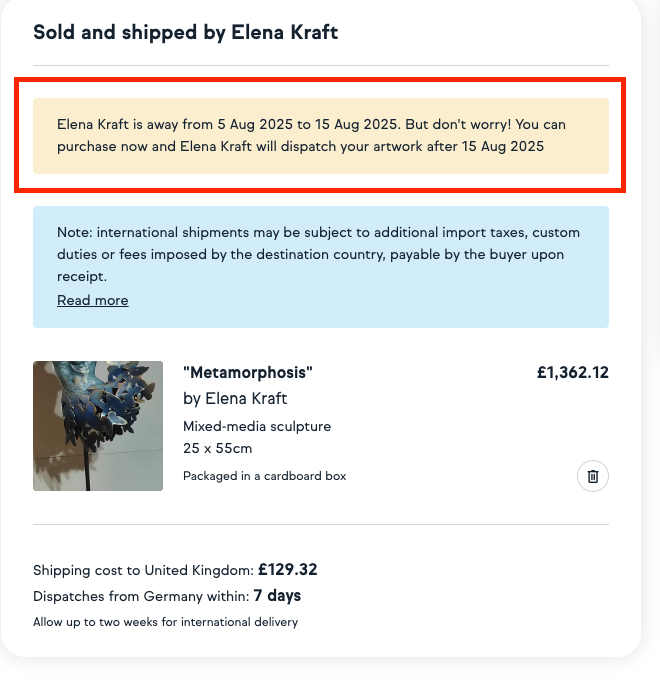Image resolution: width=660 pixels, height=686 pixels.
Task: Click the Packaged in a cardboard box text
Action: 265,476
